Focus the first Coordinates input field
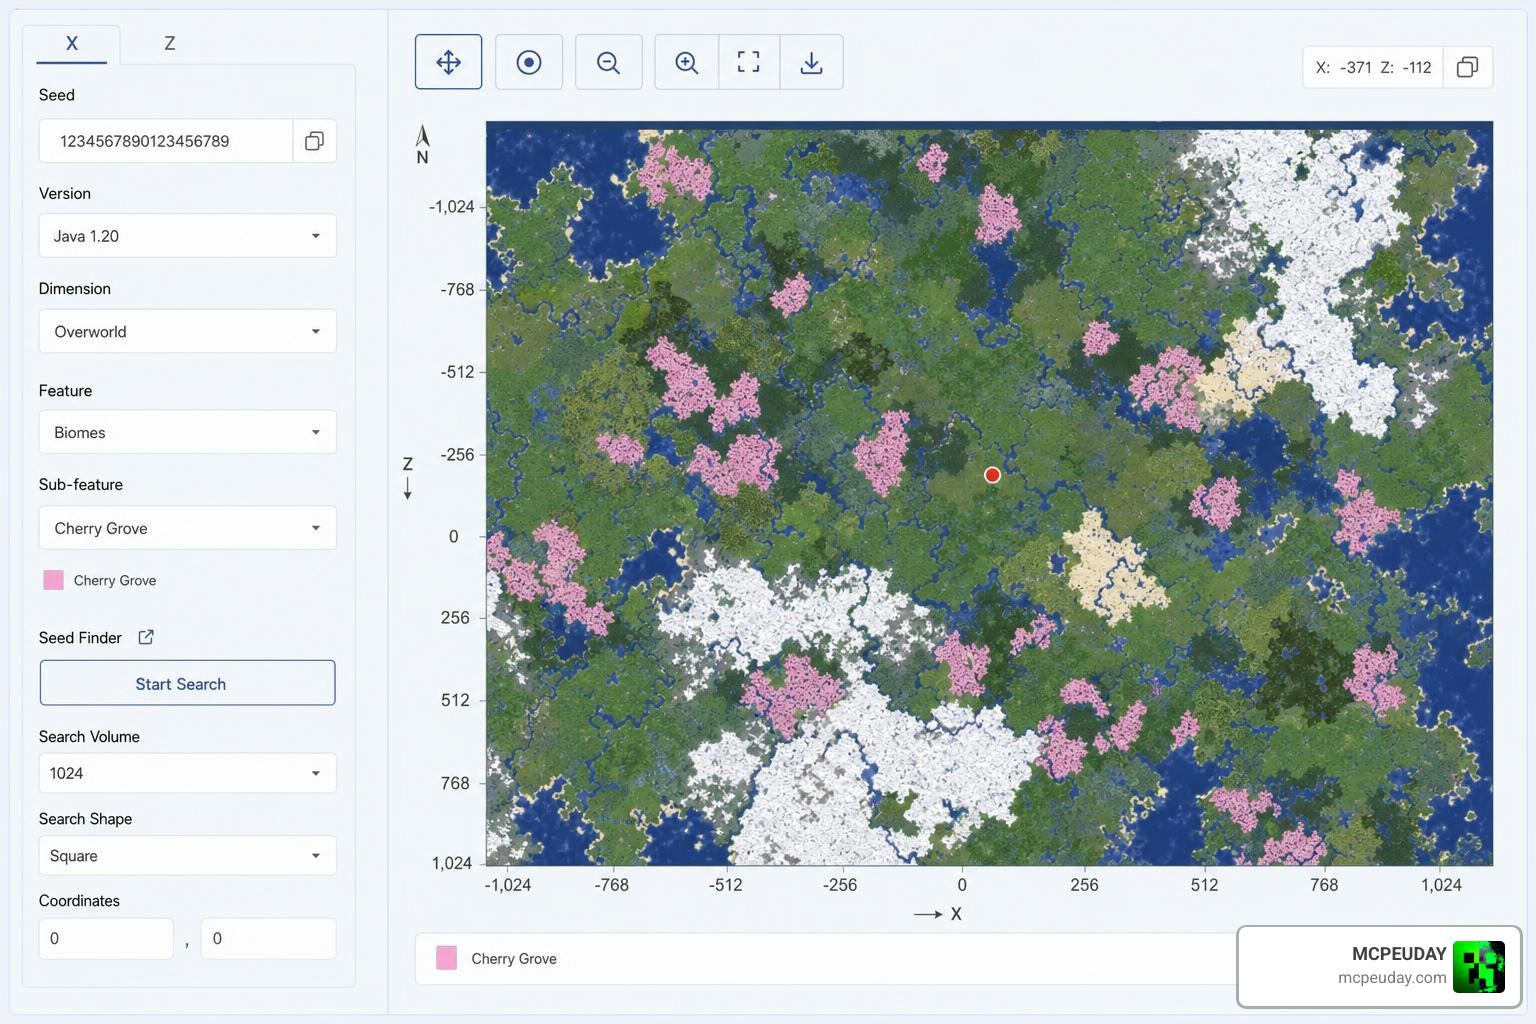1536x1024 pixels. [x=106, y=938]
